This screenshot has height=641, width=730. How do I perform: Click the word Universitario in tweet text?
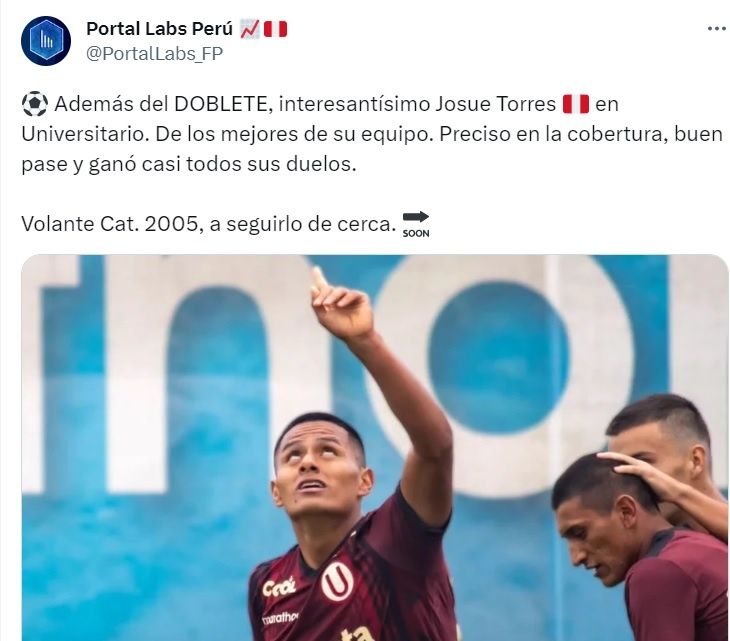(x=85, y=134)
